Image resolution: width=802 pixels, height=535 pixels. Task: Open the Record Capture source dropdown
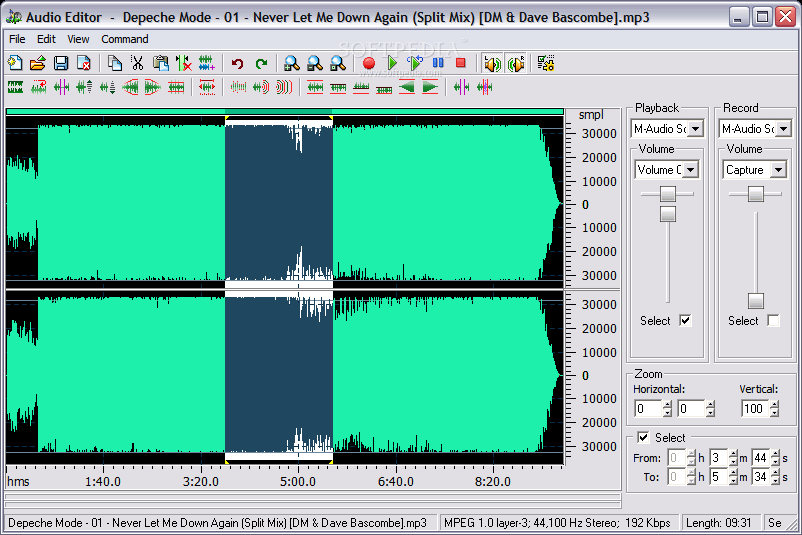coord(778,169)
